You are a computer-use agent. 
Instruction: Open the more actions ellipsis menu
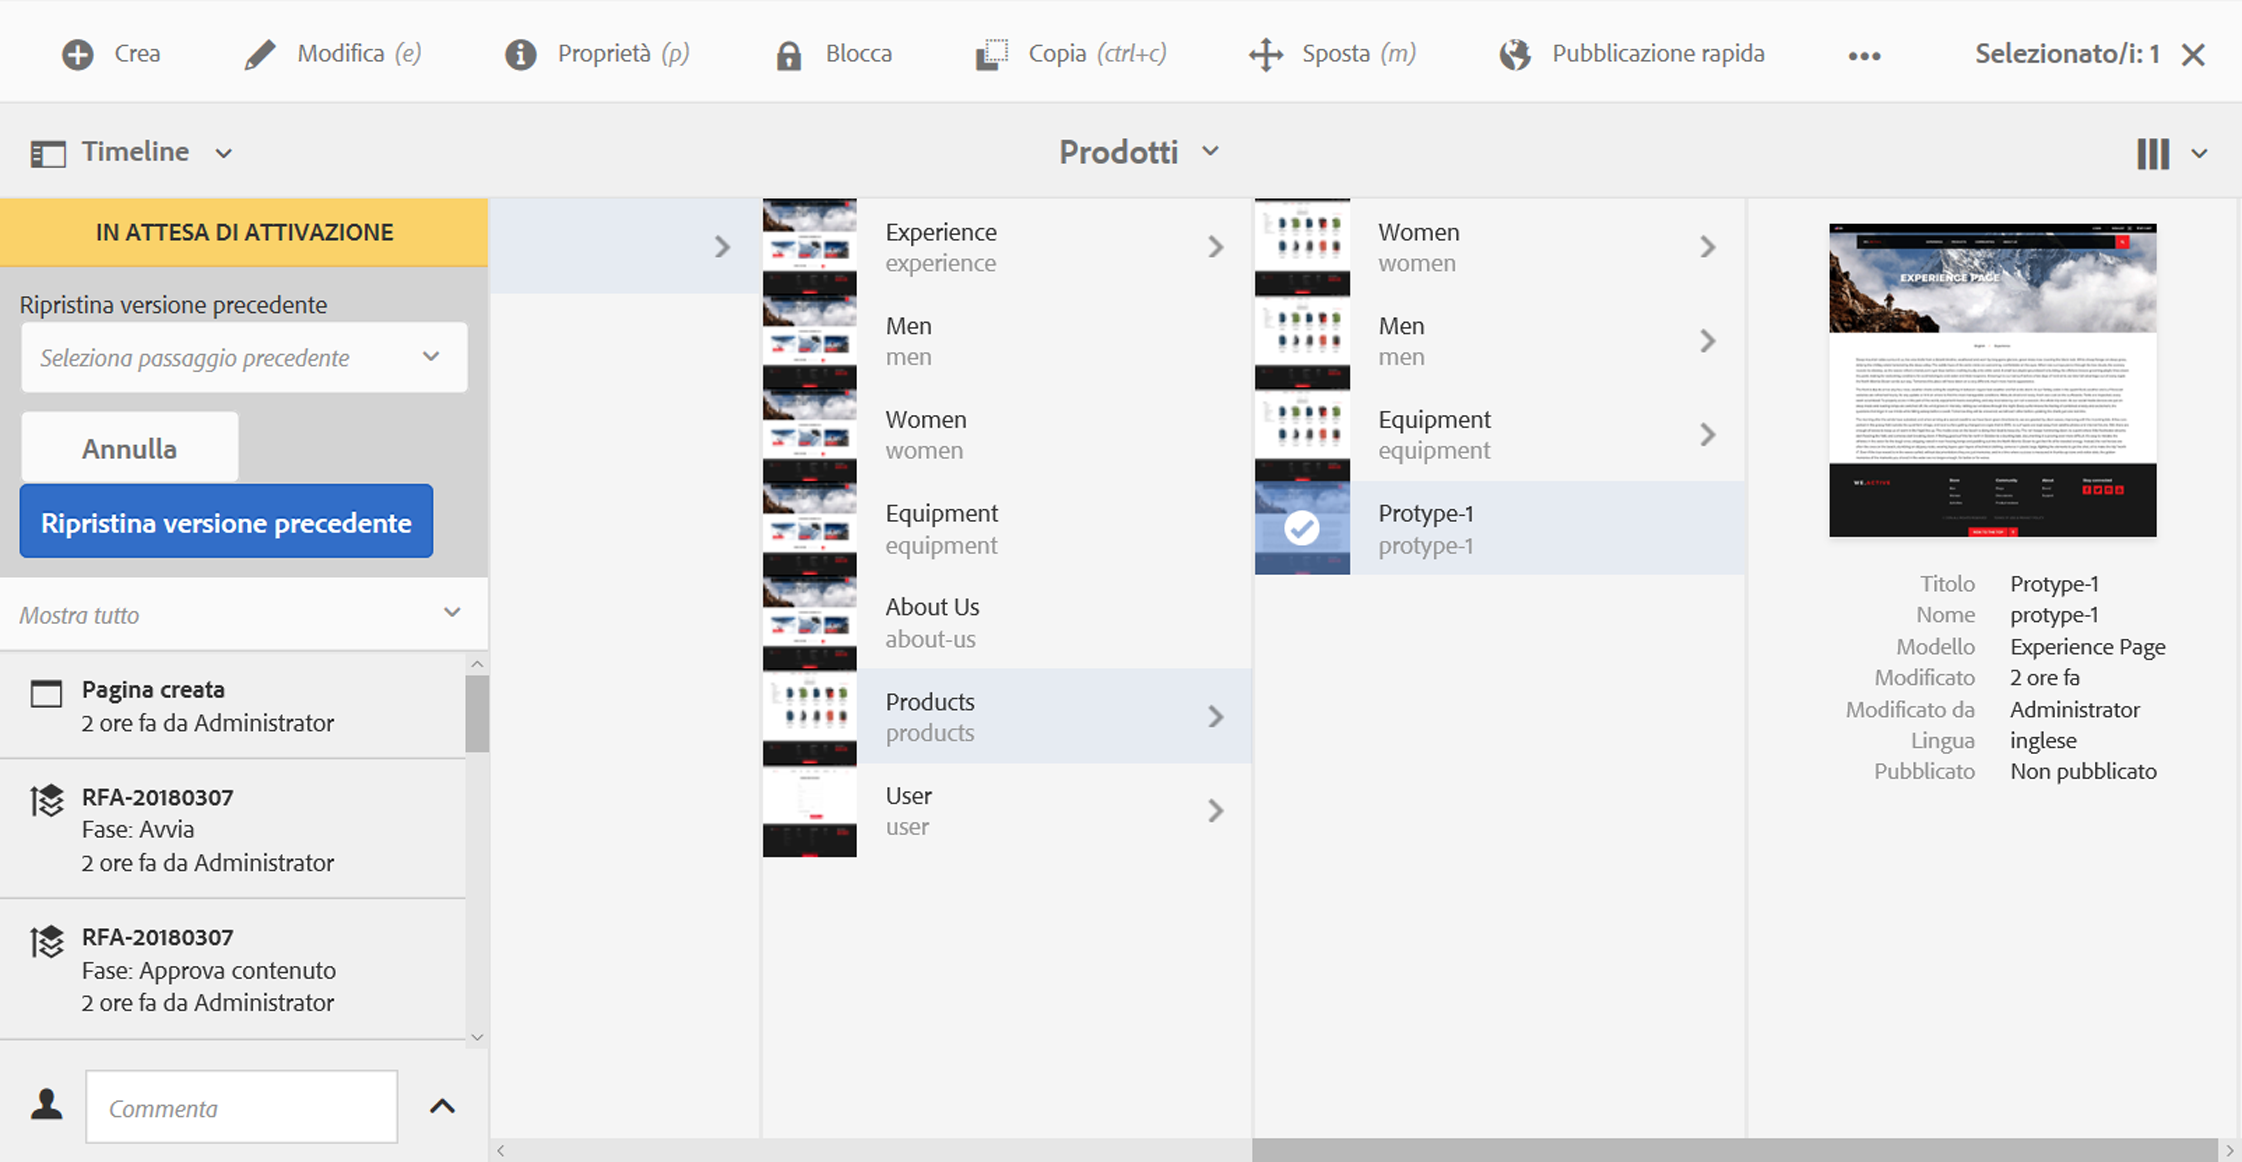(x=1864, y=56)
